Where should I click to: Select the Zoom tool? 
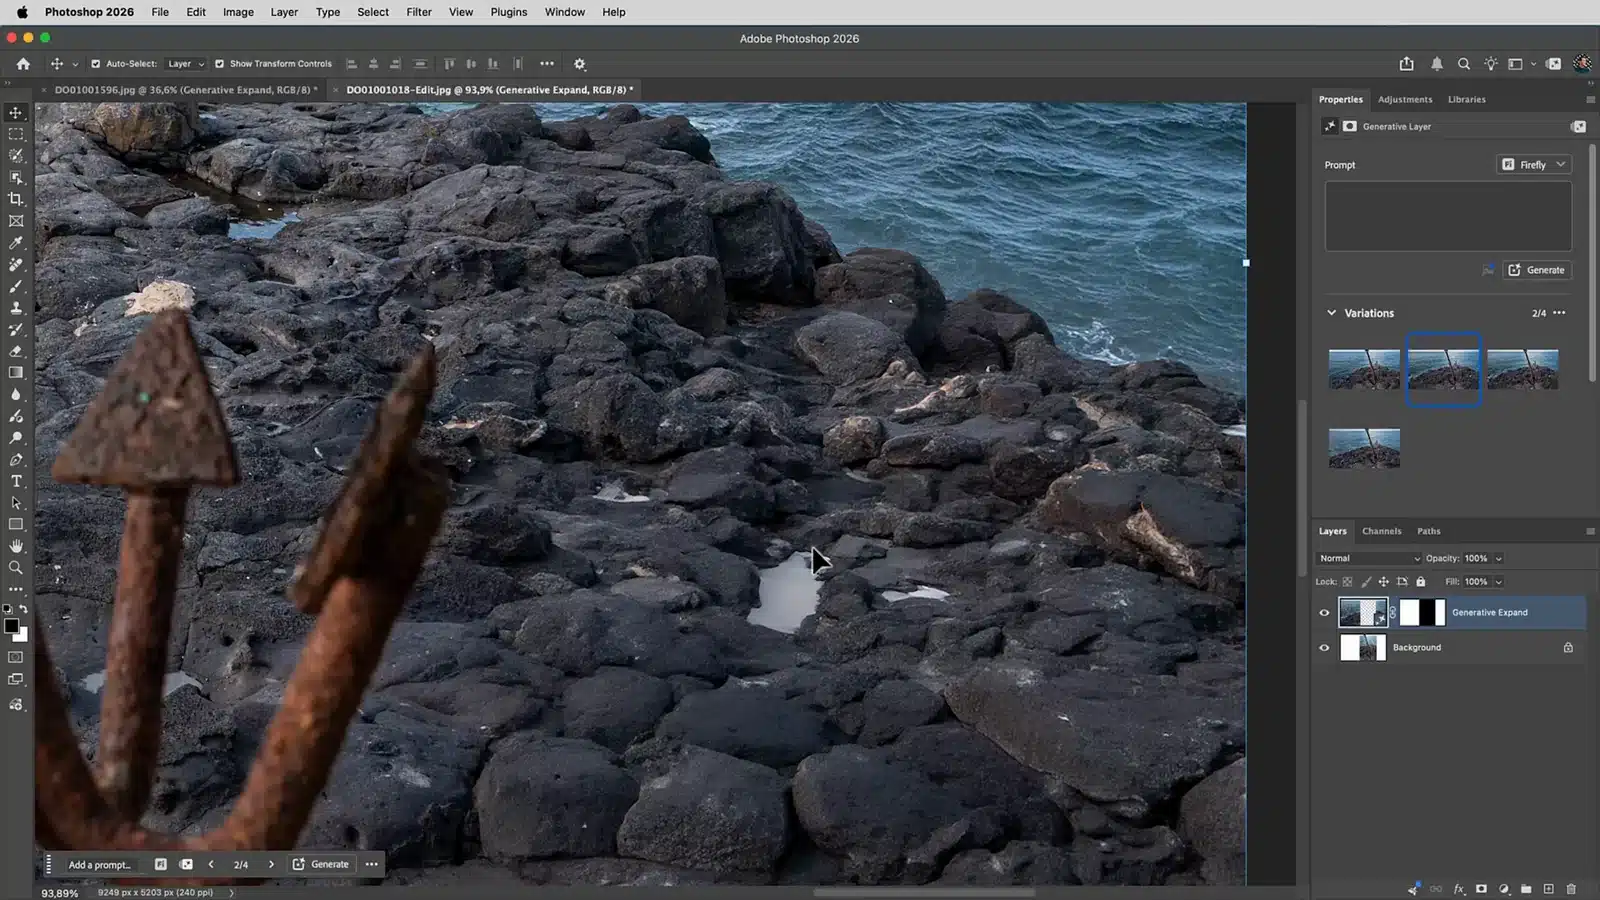16,568
